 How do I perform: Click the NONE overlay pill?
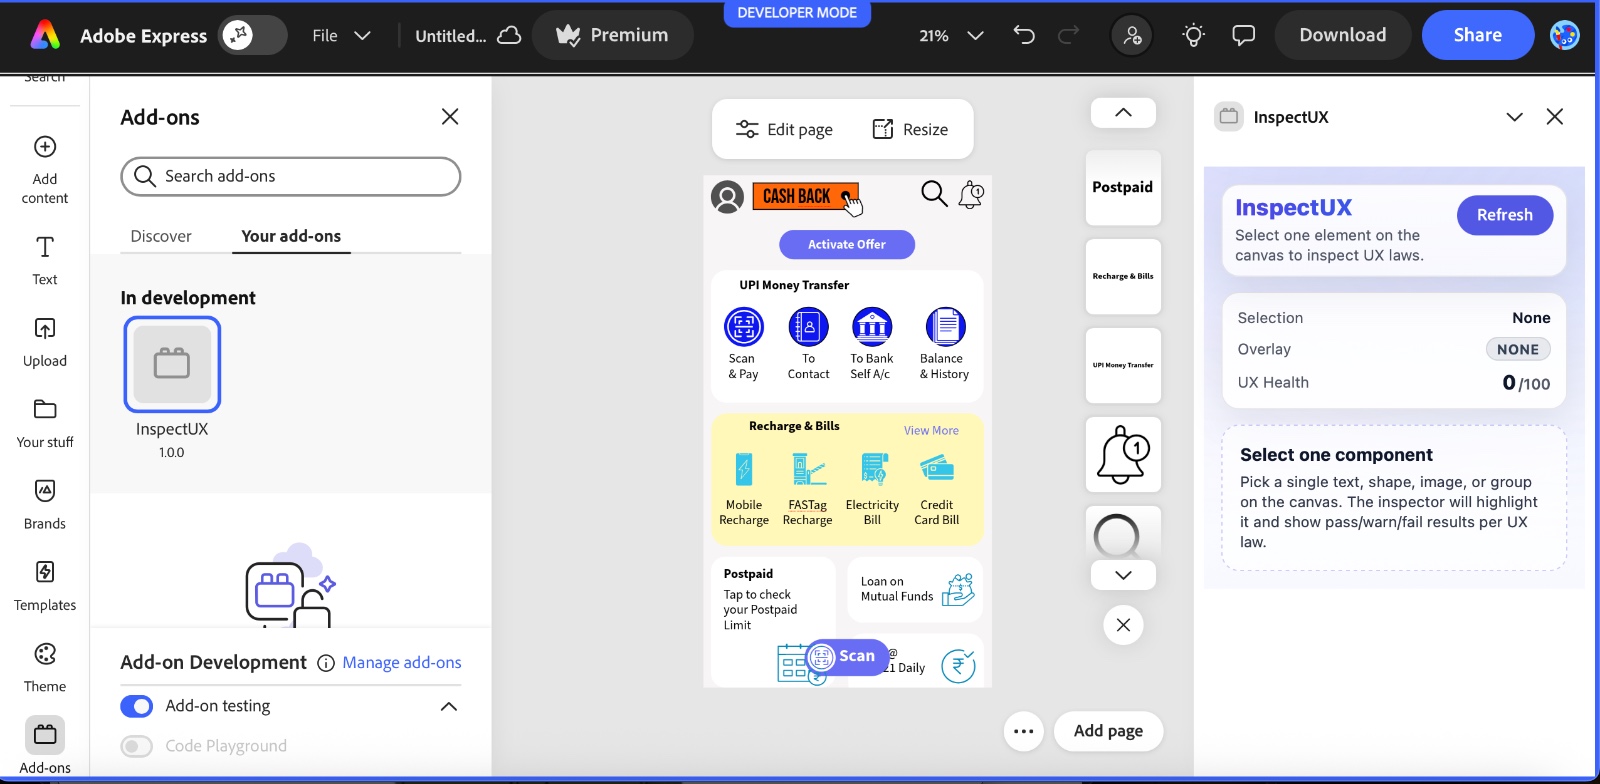1517,349
